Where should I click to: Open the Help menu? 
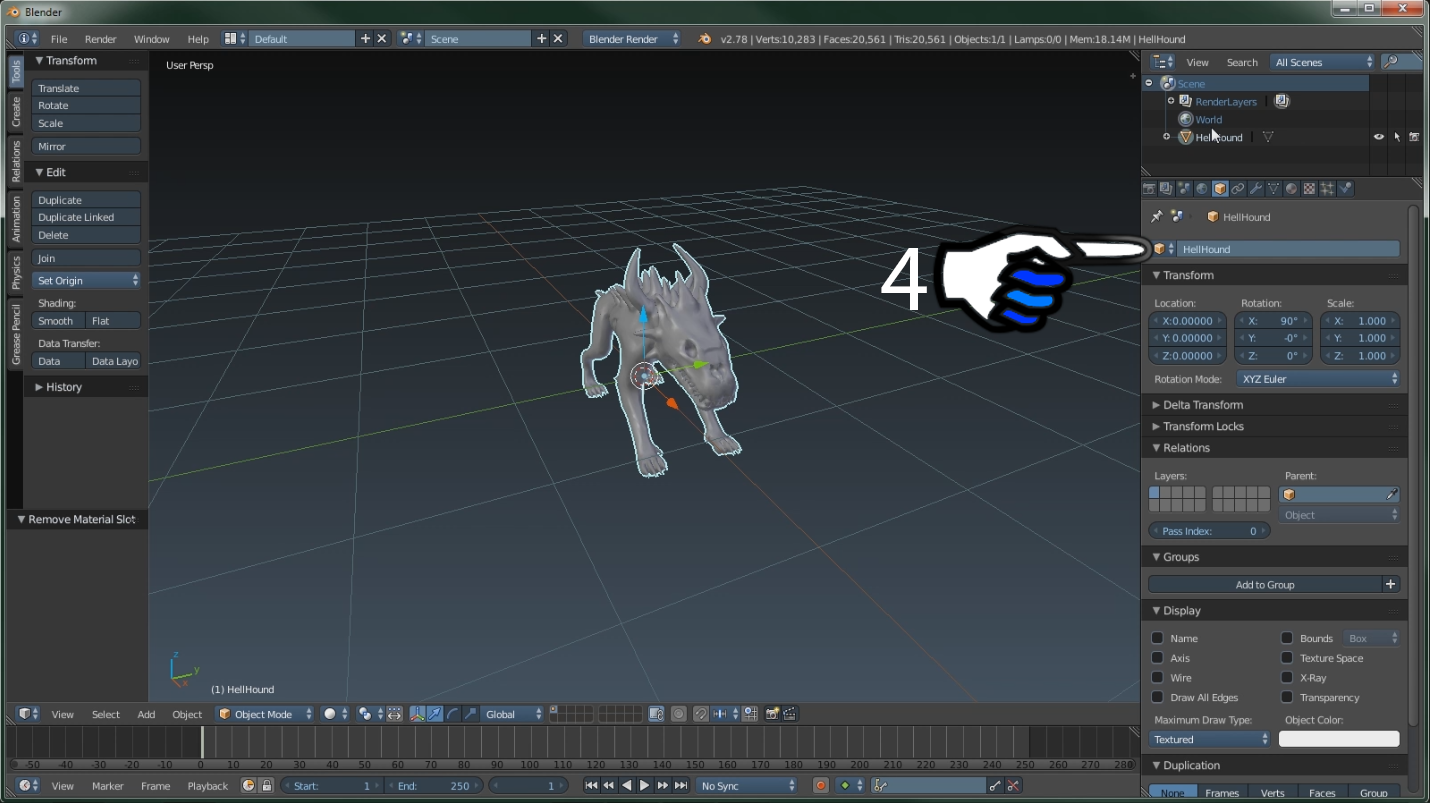pyautogui.click(x=198, y=39)
